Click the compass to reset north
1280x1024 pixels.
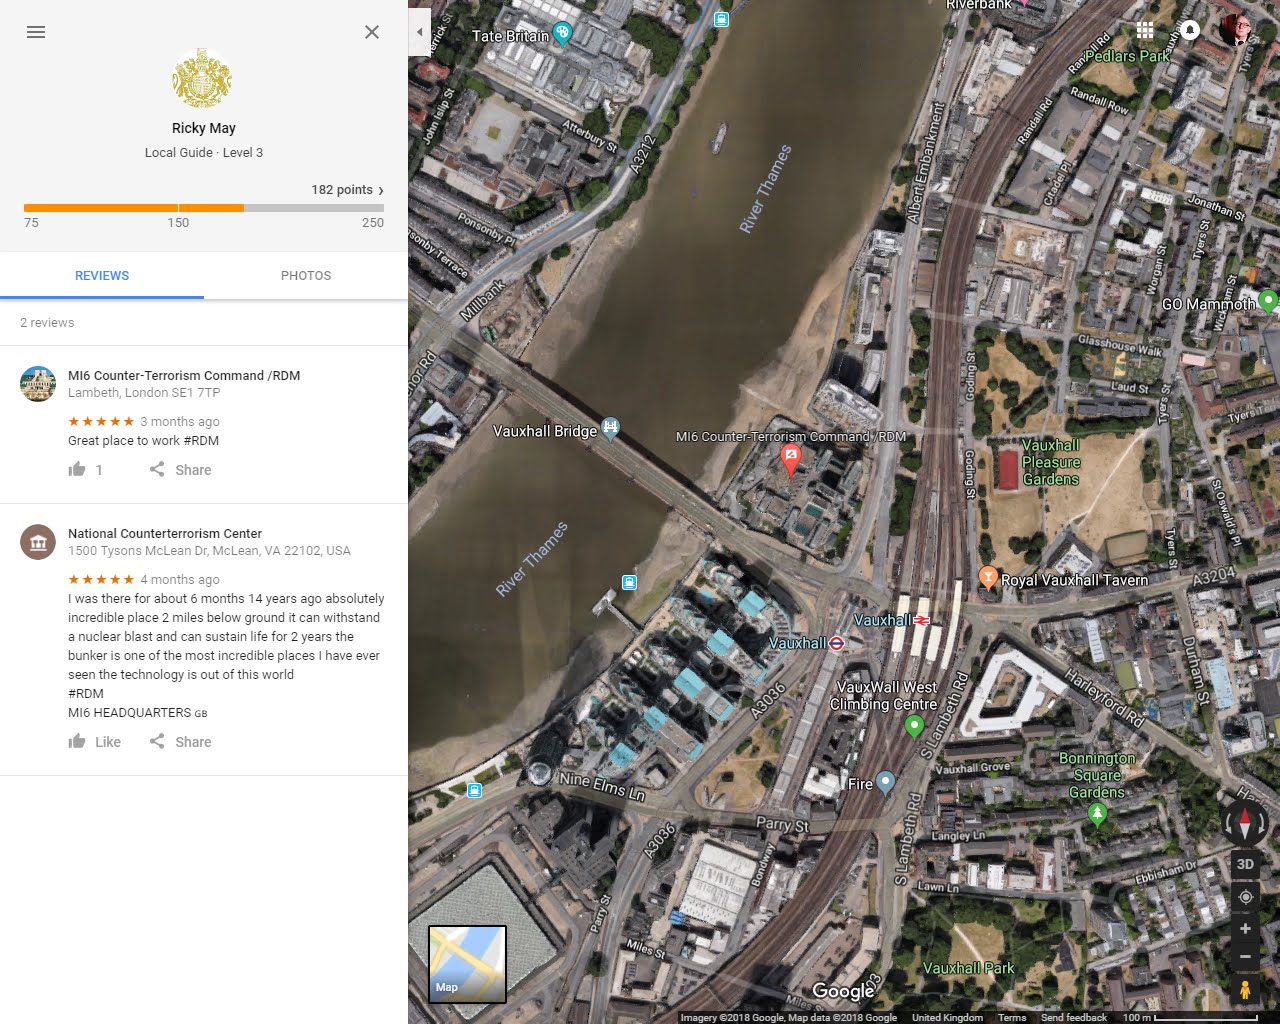tap(1245, 823)
